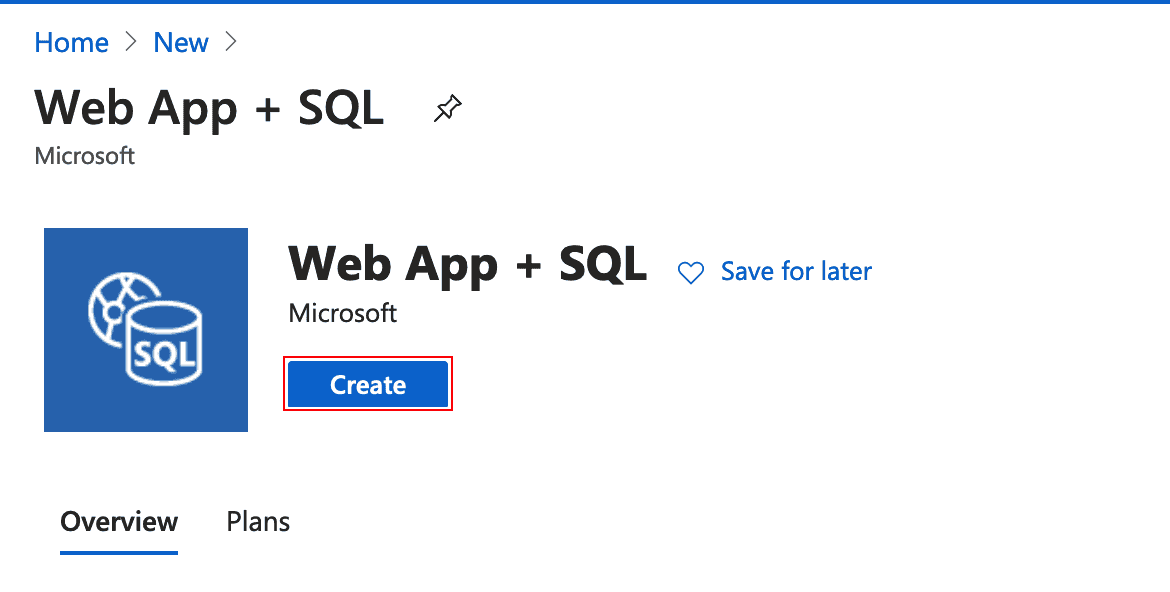Select the large Web App + SQL page title
The height and width of the screenshot is (592, 1170).
(209, 108)
